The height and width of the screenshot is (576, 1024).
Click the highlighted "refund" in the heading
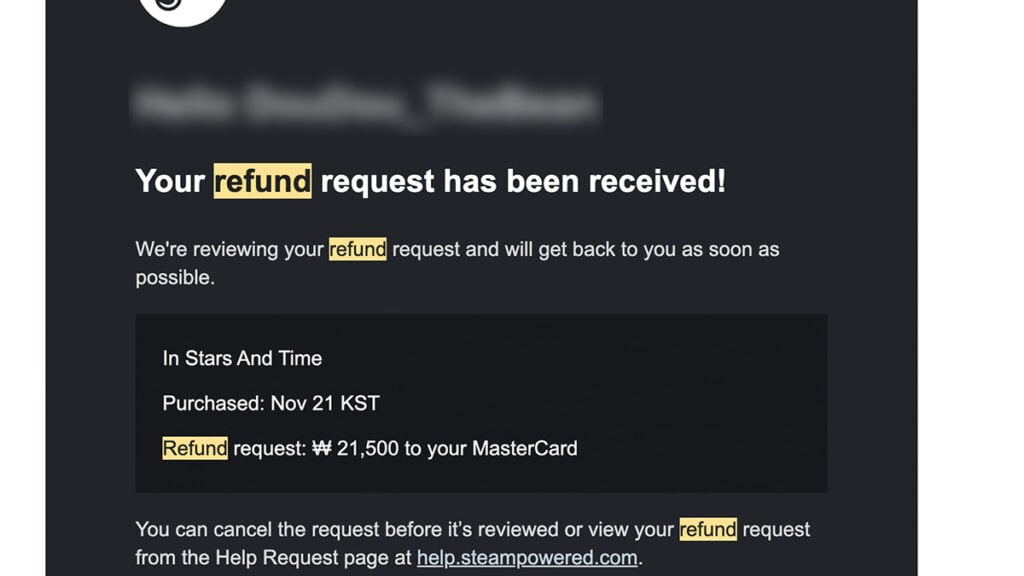[x=263, y=181]
